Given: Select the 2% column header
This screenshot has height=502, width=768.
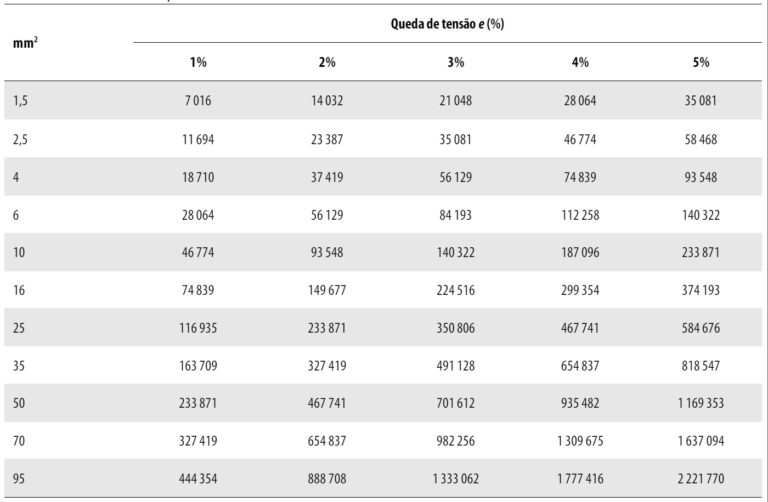Looking at the screenshot, I should tap(327, 62).
